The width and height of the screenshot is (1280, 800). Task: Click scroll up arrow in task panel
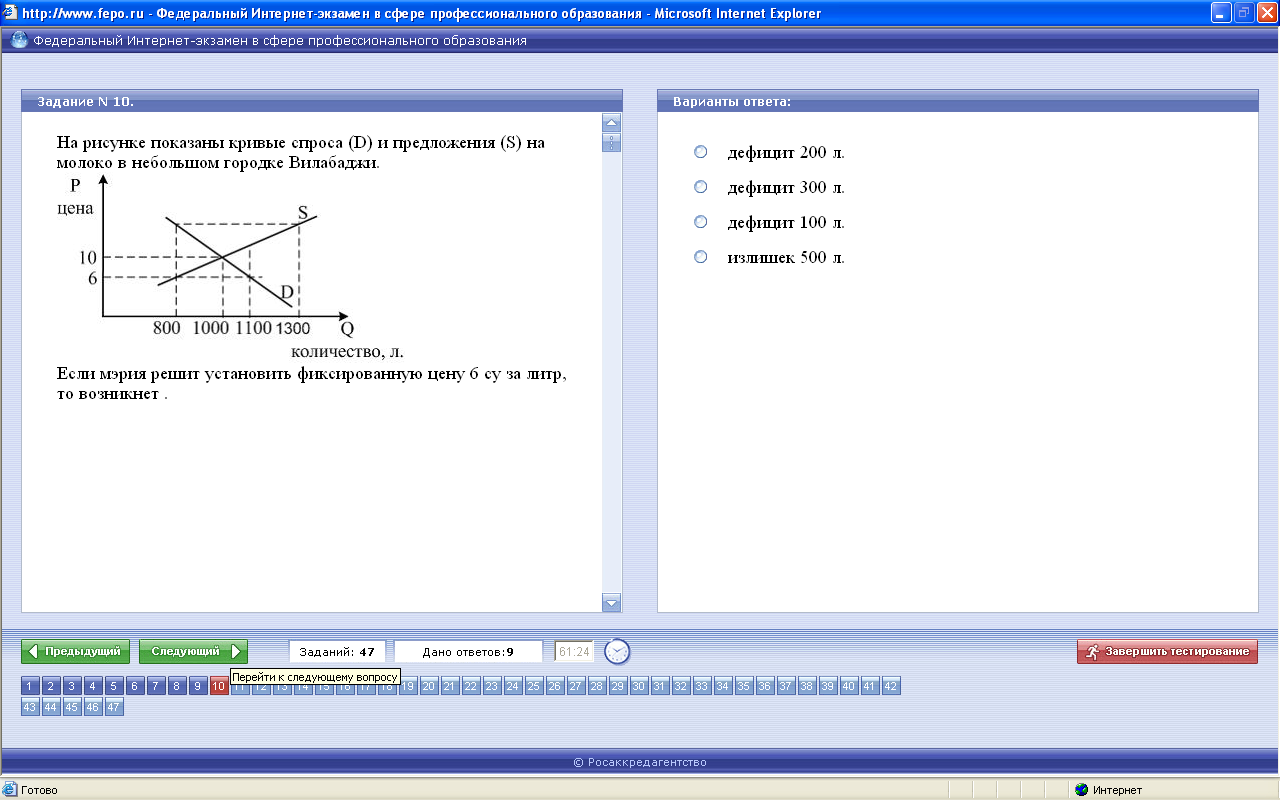pos(611,122)
